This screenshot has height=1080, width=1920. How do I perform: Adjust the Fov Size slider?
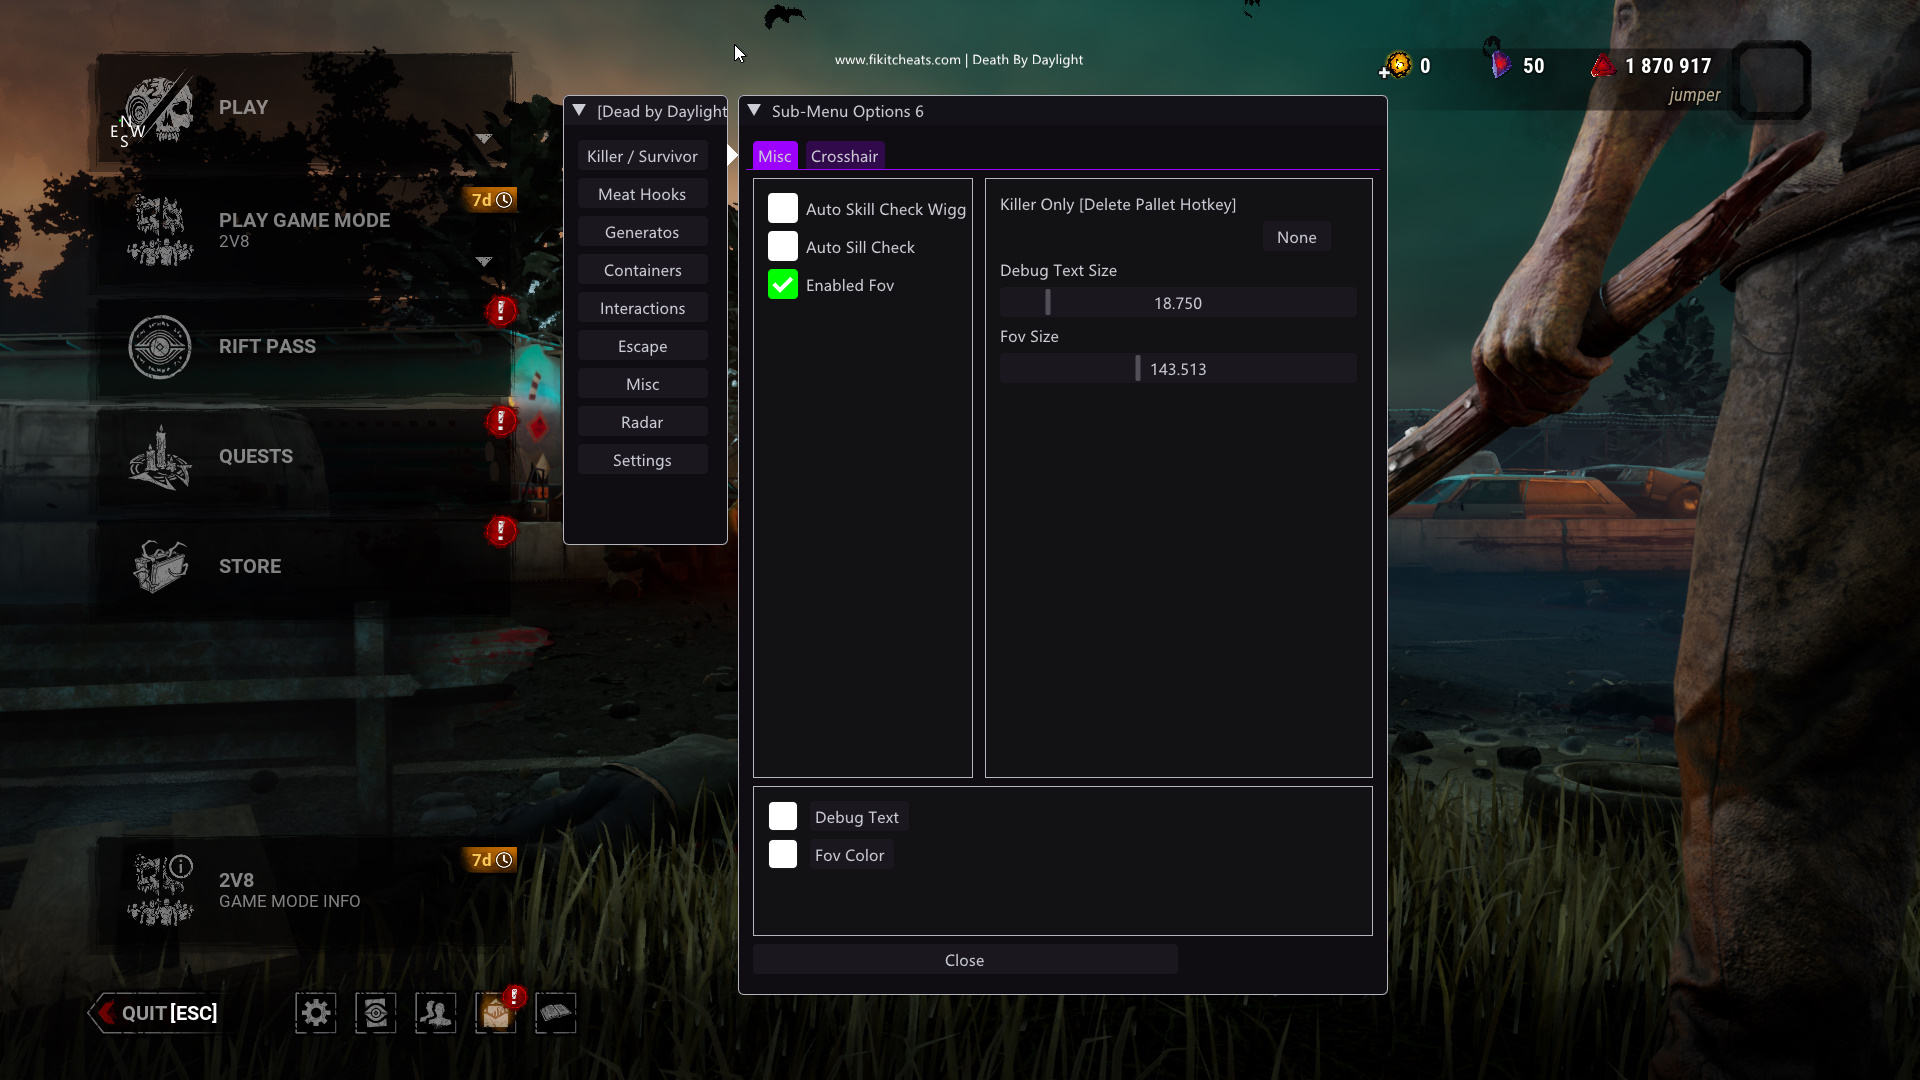coord(1138,369)
